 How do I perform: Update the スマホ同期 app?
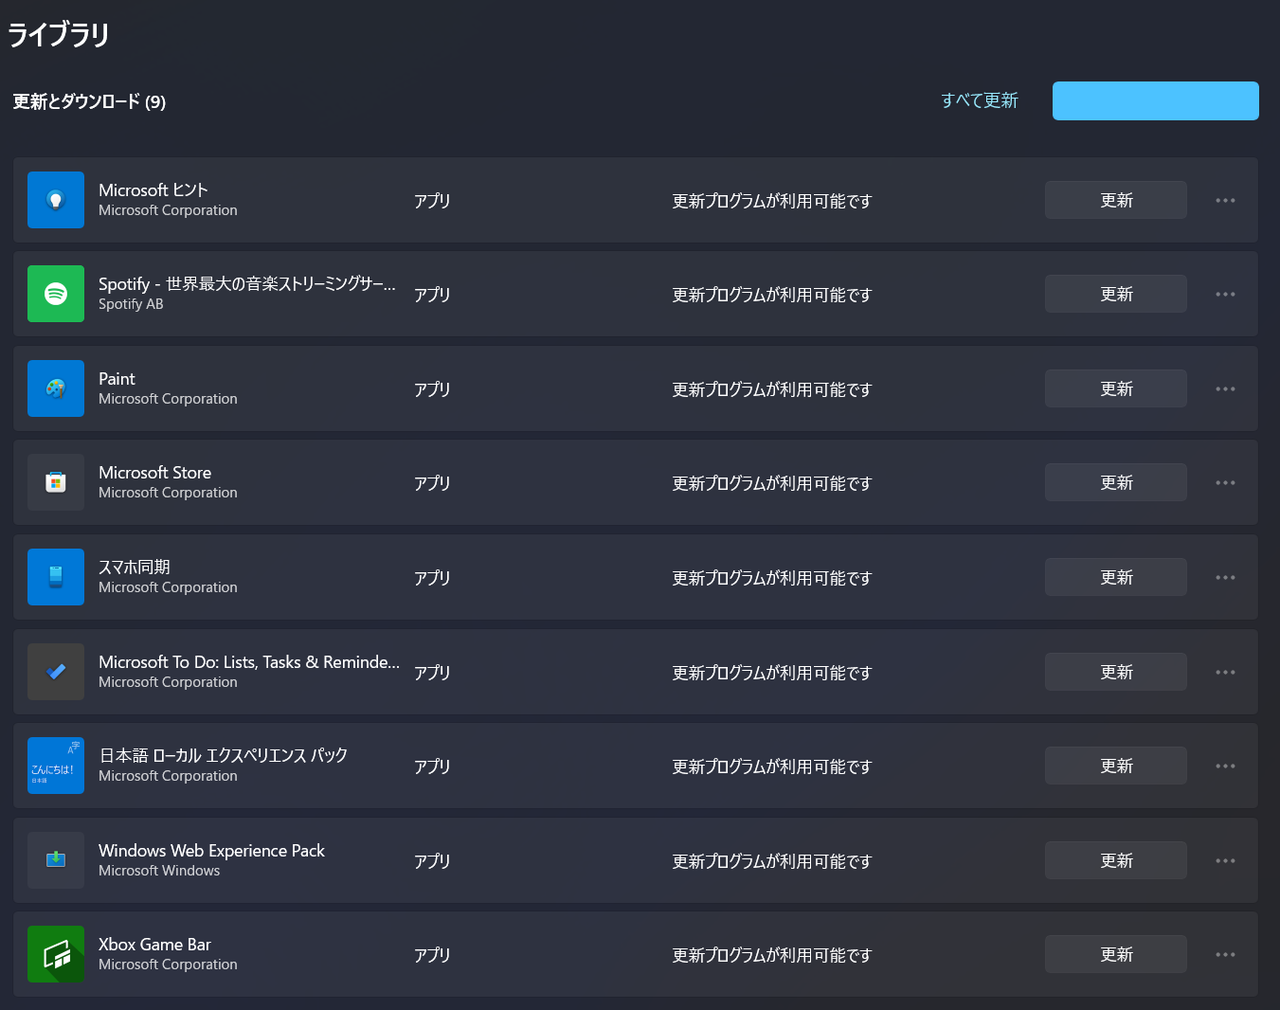point(1116,577)
